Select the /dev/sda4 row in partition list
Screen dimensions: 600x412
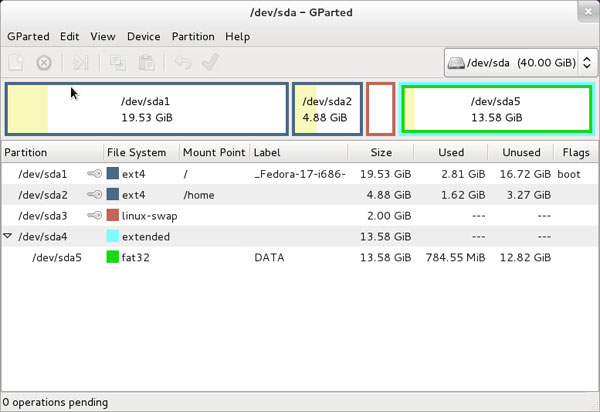[300, 236]
